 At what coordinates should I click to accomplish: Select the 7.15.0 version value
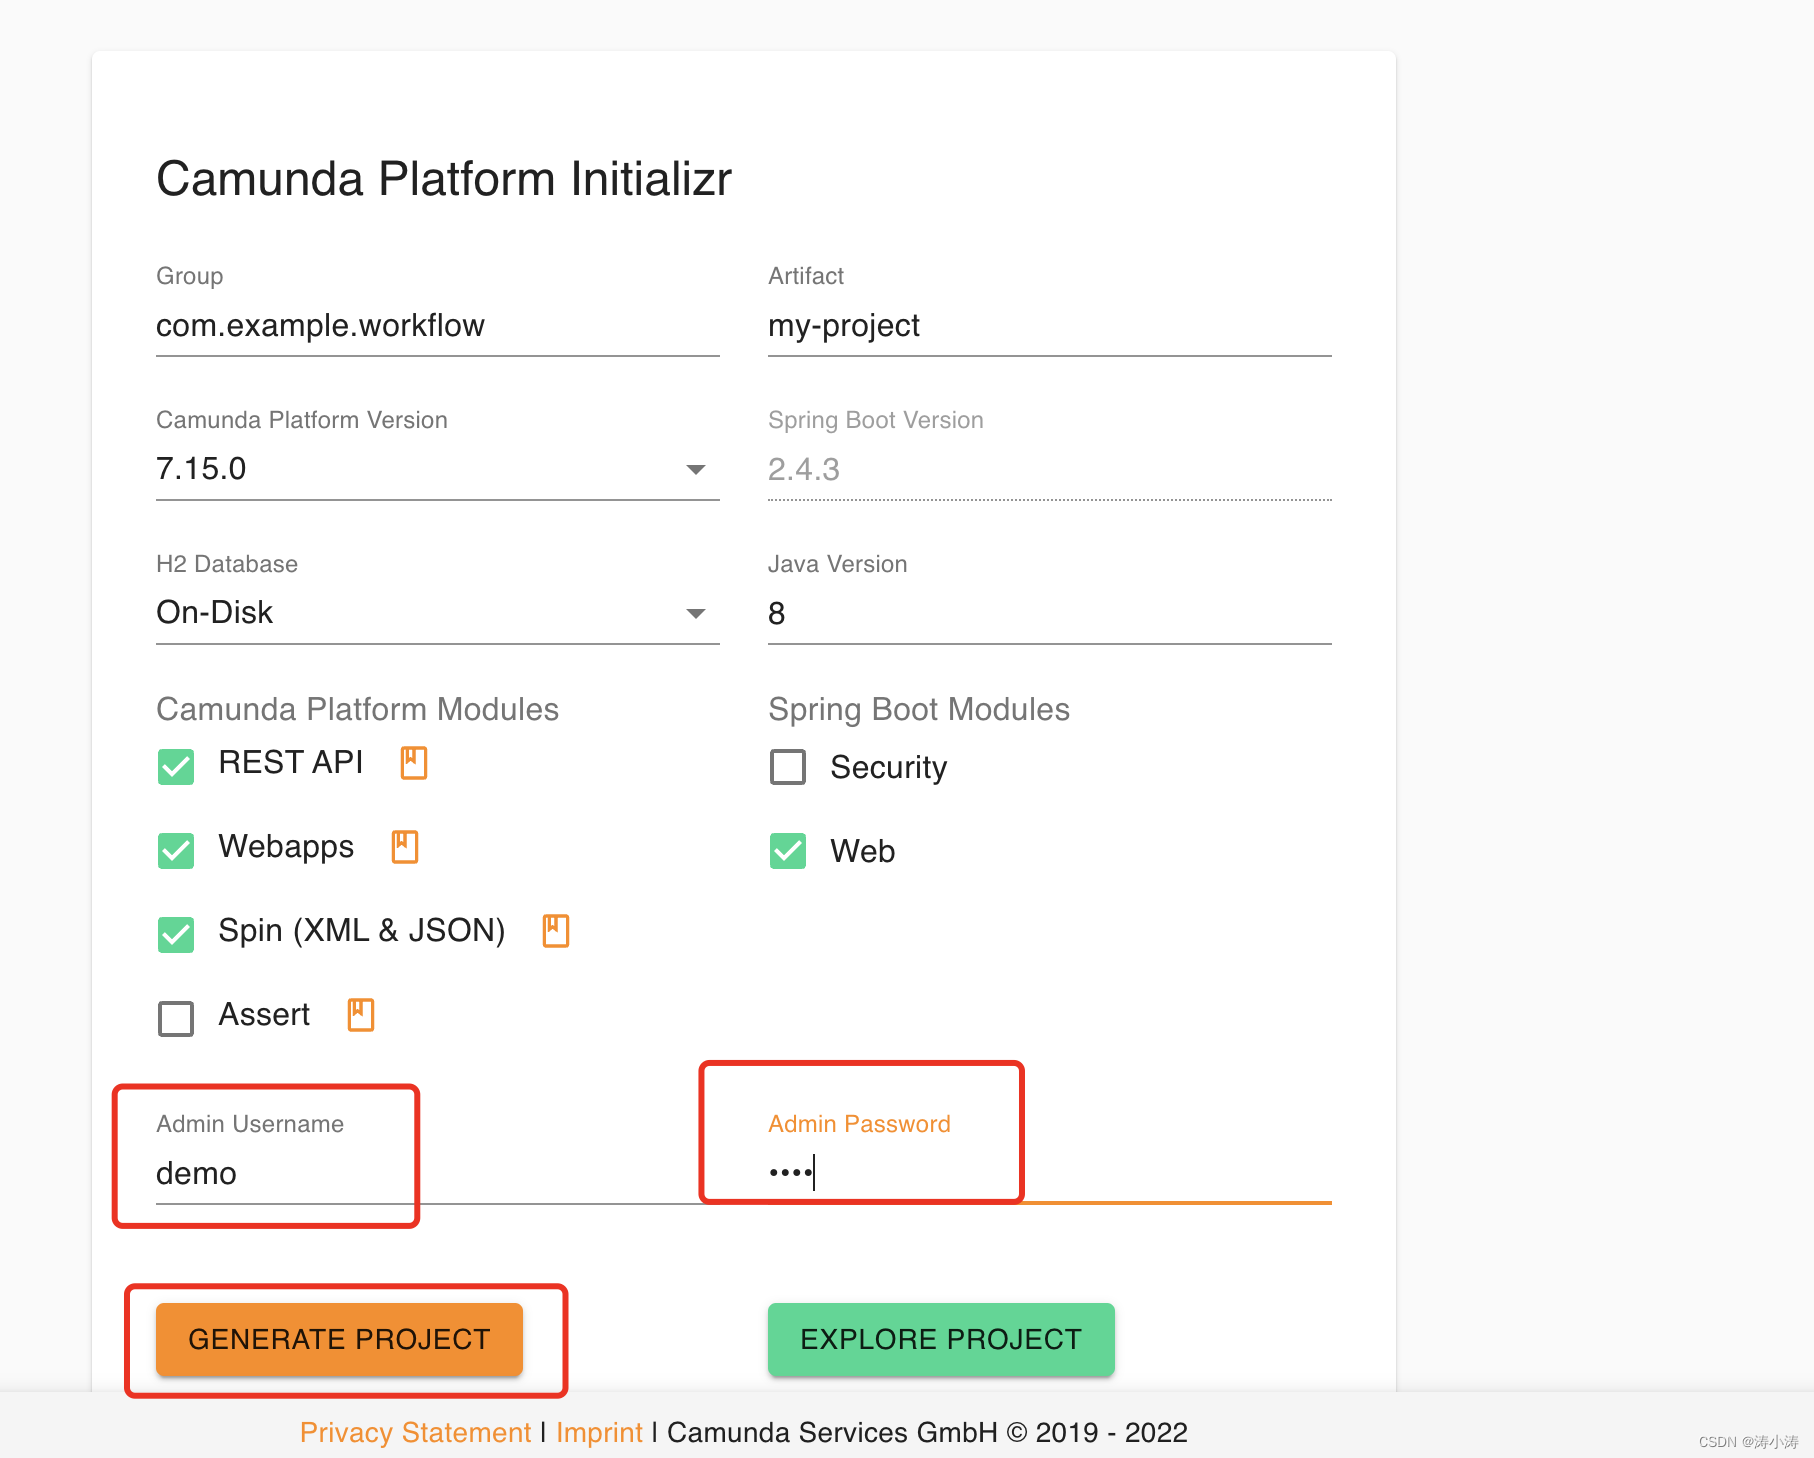point(201,469)
